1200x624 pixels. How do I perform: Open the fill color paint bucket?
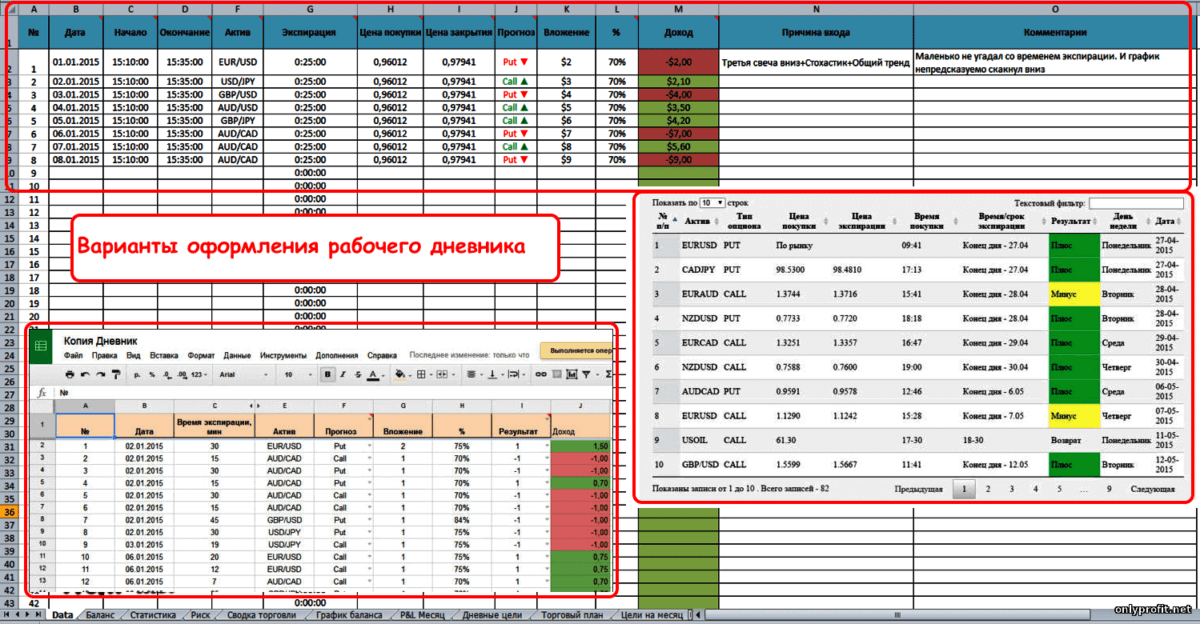tap(400, 374)
